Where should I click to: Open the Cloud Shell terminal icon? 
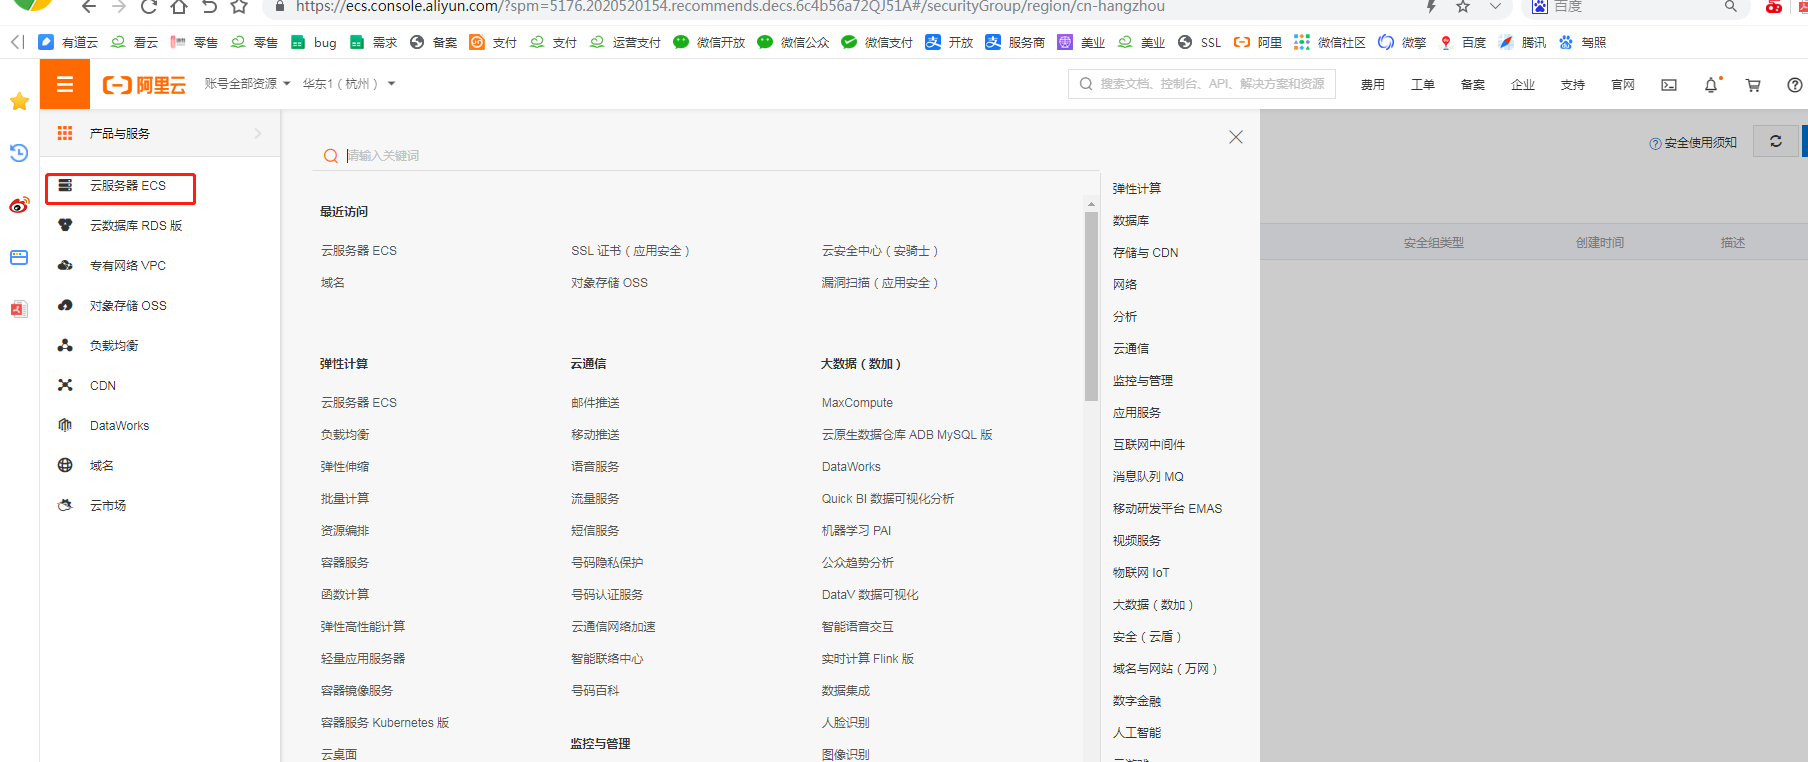click(x=1669, y=85)
